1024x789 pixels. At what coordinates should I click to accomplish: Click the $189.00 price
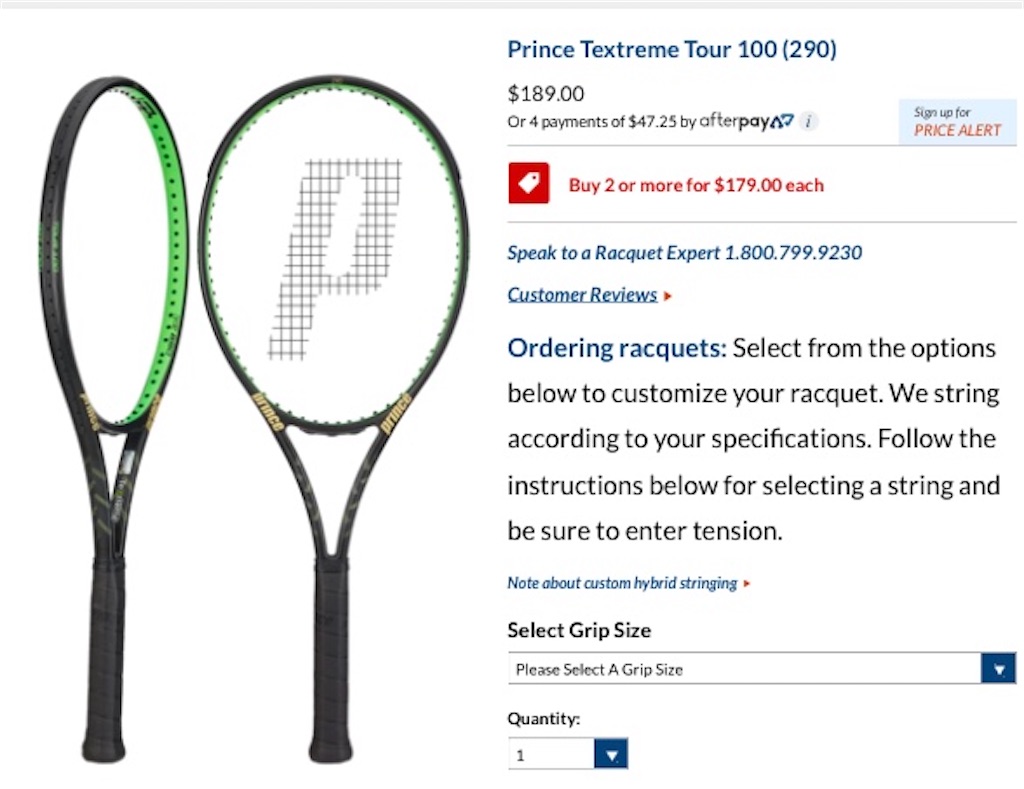tap(546, 94)
